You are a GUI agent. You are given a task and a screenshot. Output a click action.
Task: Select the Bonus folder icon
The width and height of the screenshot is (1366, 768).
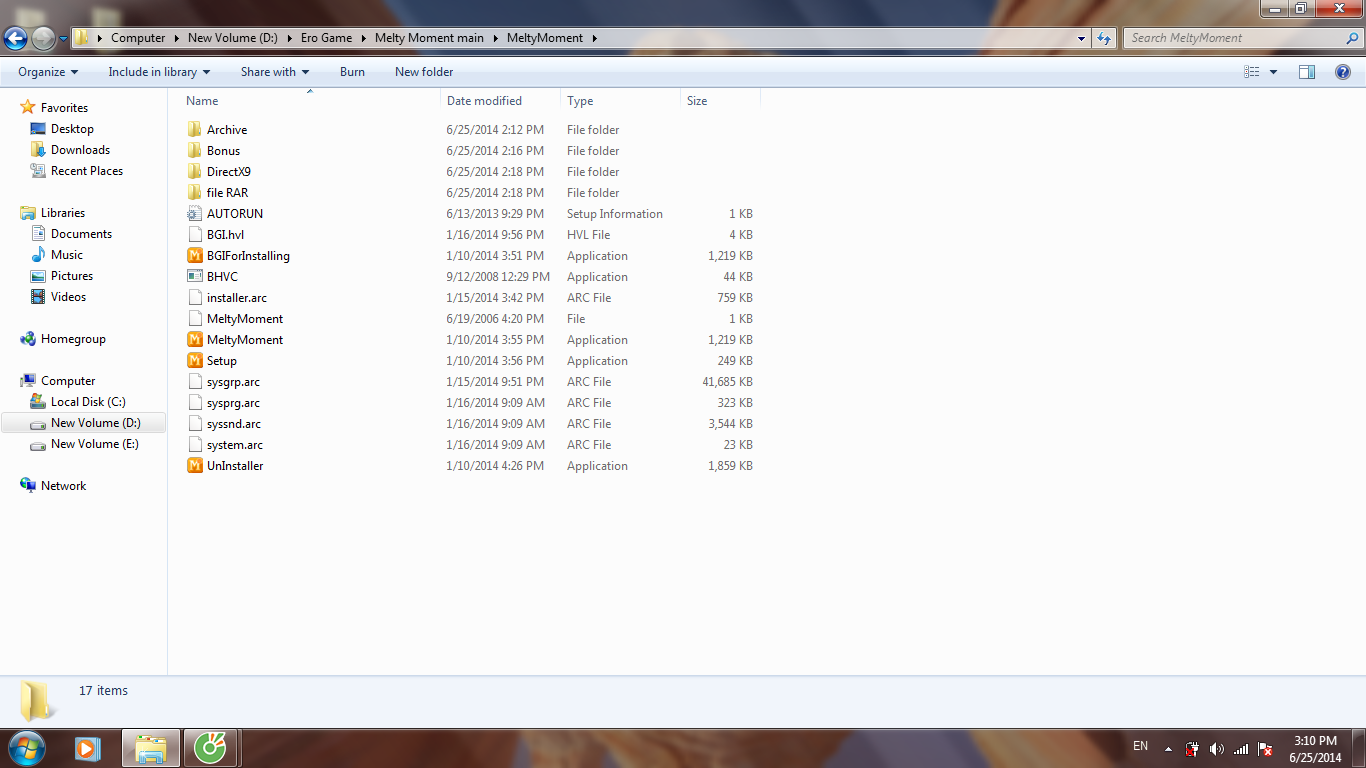(195, 151)
